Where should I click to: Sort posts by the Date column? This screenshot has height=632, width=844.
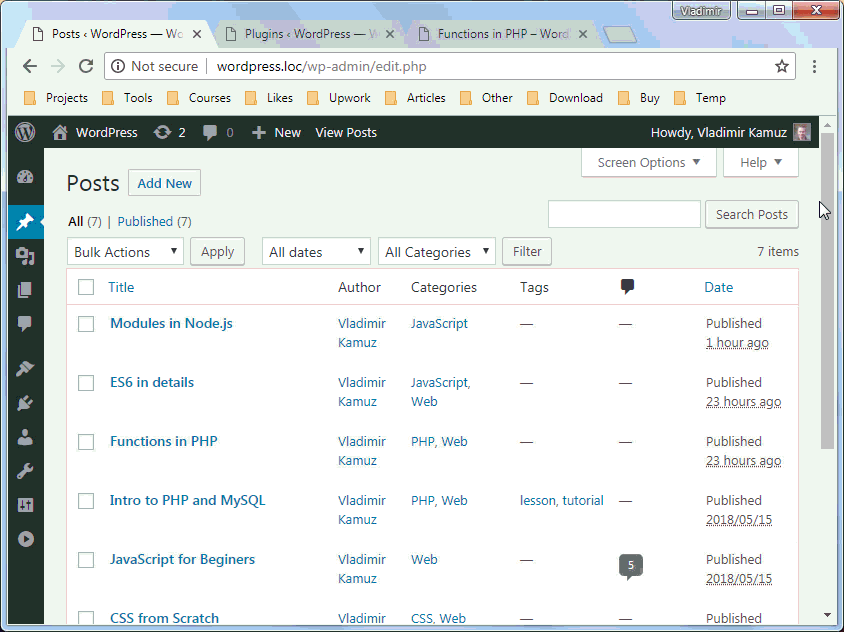[719, 287]
